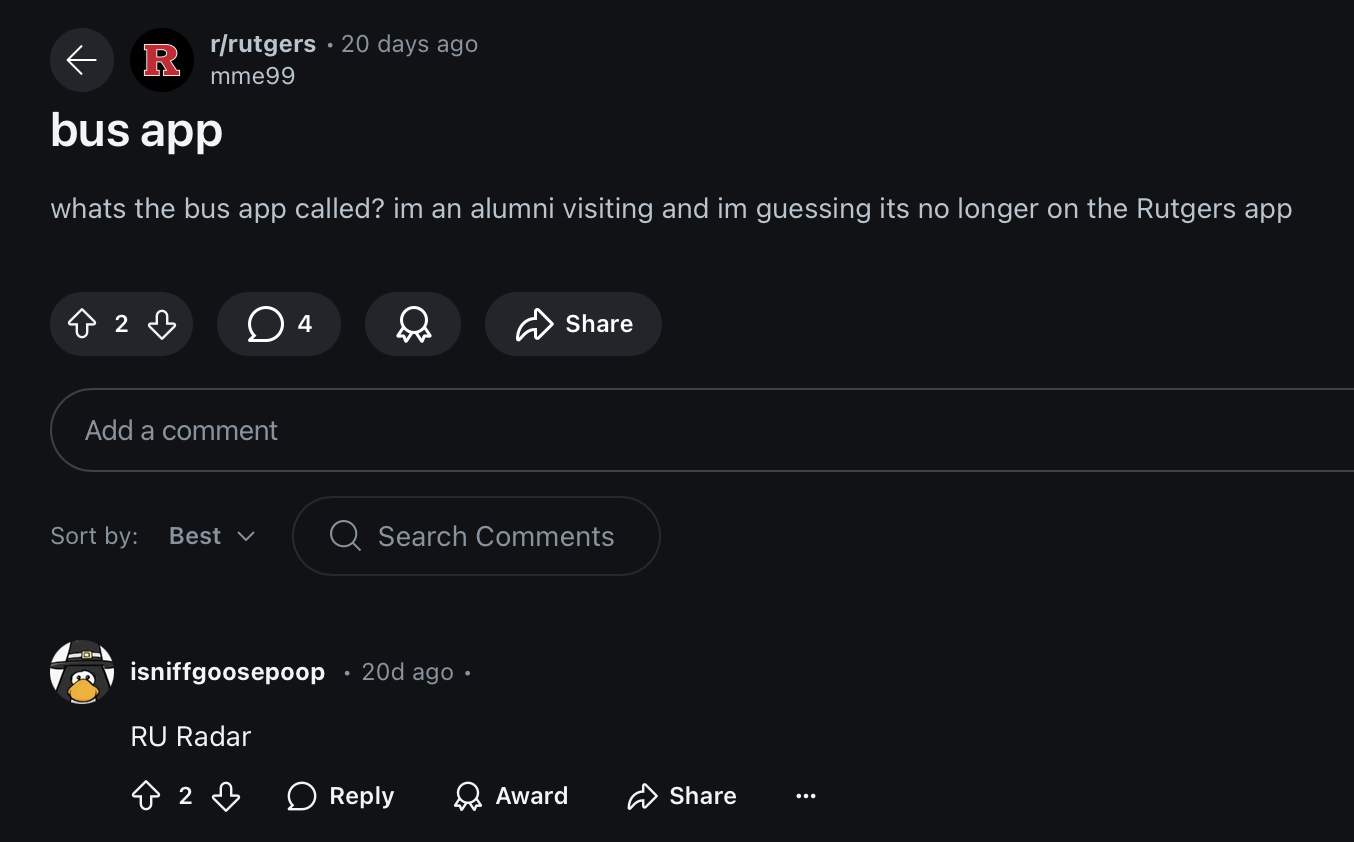Viewport: 1354px width, 842px height.
Task: Click isniffgoosepoop's penguin avatar
Action: (x=82, y=672)
